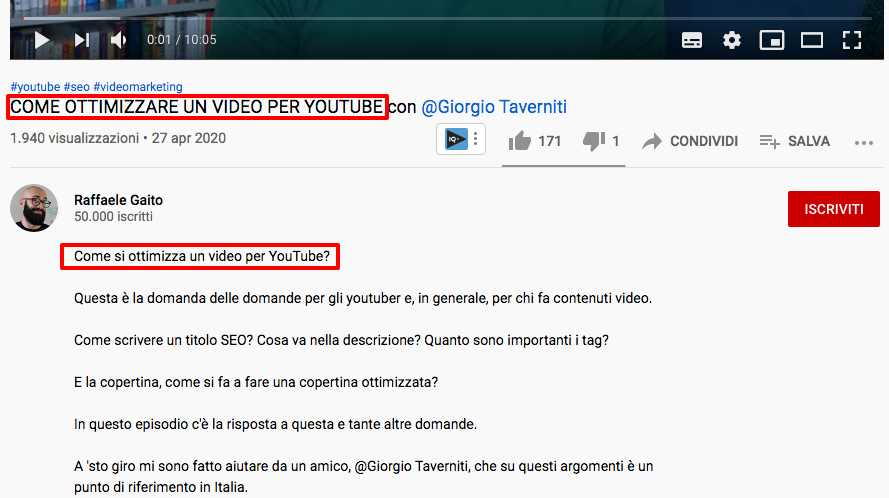
Task: Enable theater mode view
Action: (812, 40)
